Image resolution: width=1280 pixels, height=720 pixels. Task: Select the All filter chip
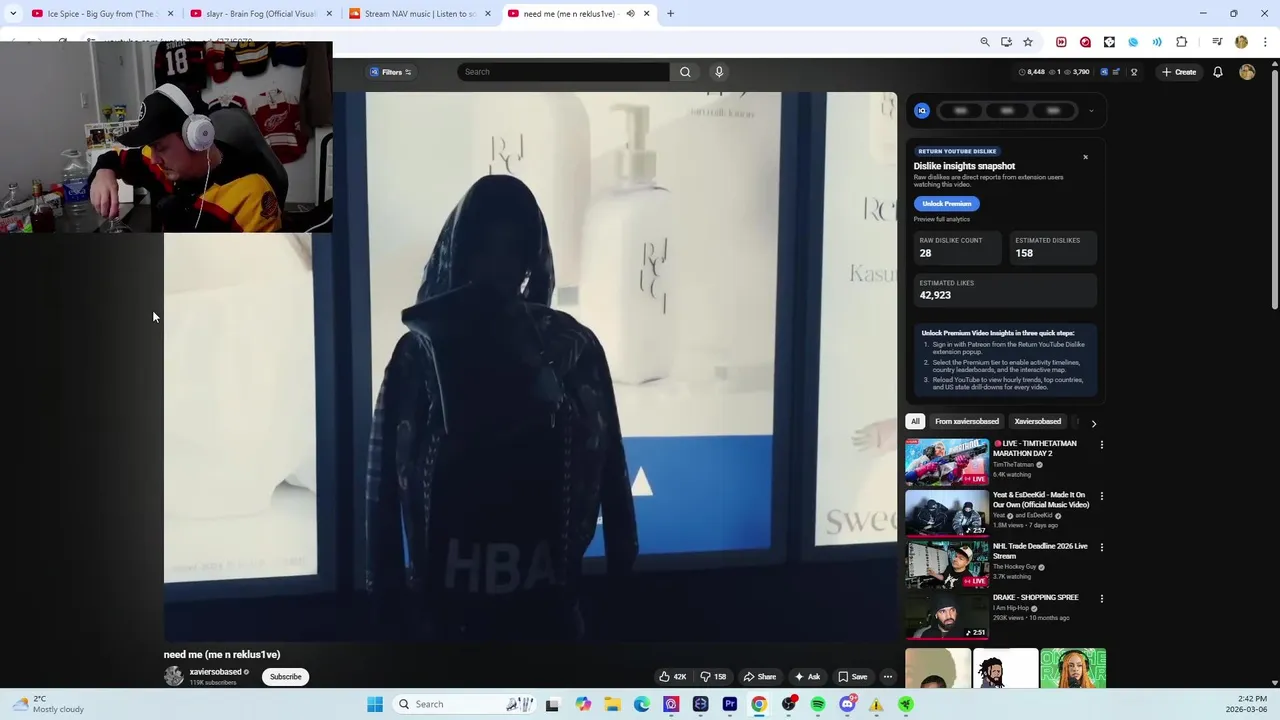point(915,421)
